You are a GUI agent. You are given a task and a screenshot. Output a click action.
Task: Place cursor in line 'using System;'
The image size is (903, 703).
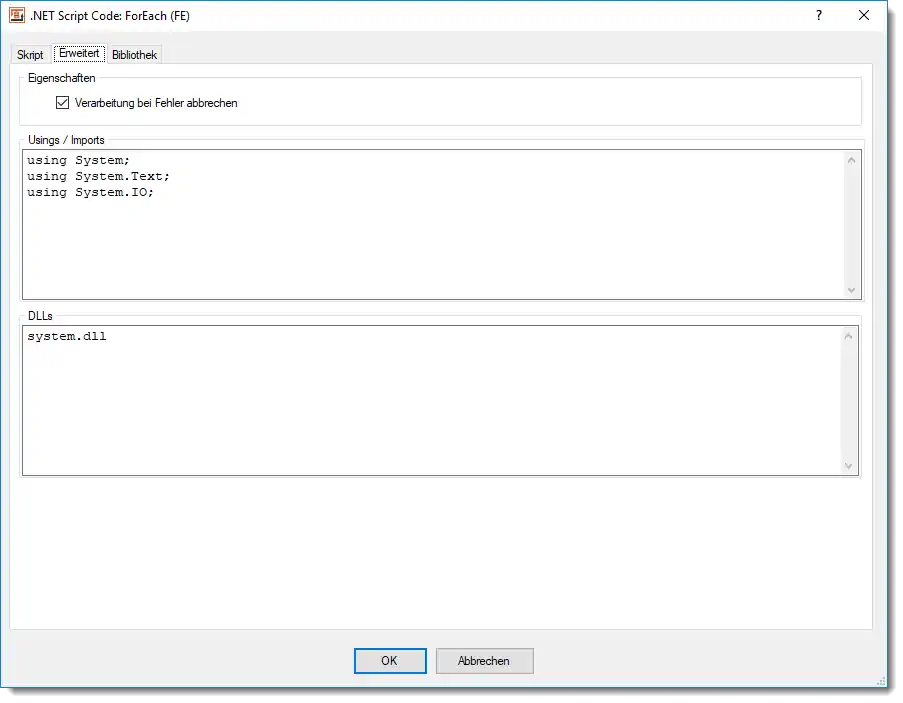click(78, 160)
